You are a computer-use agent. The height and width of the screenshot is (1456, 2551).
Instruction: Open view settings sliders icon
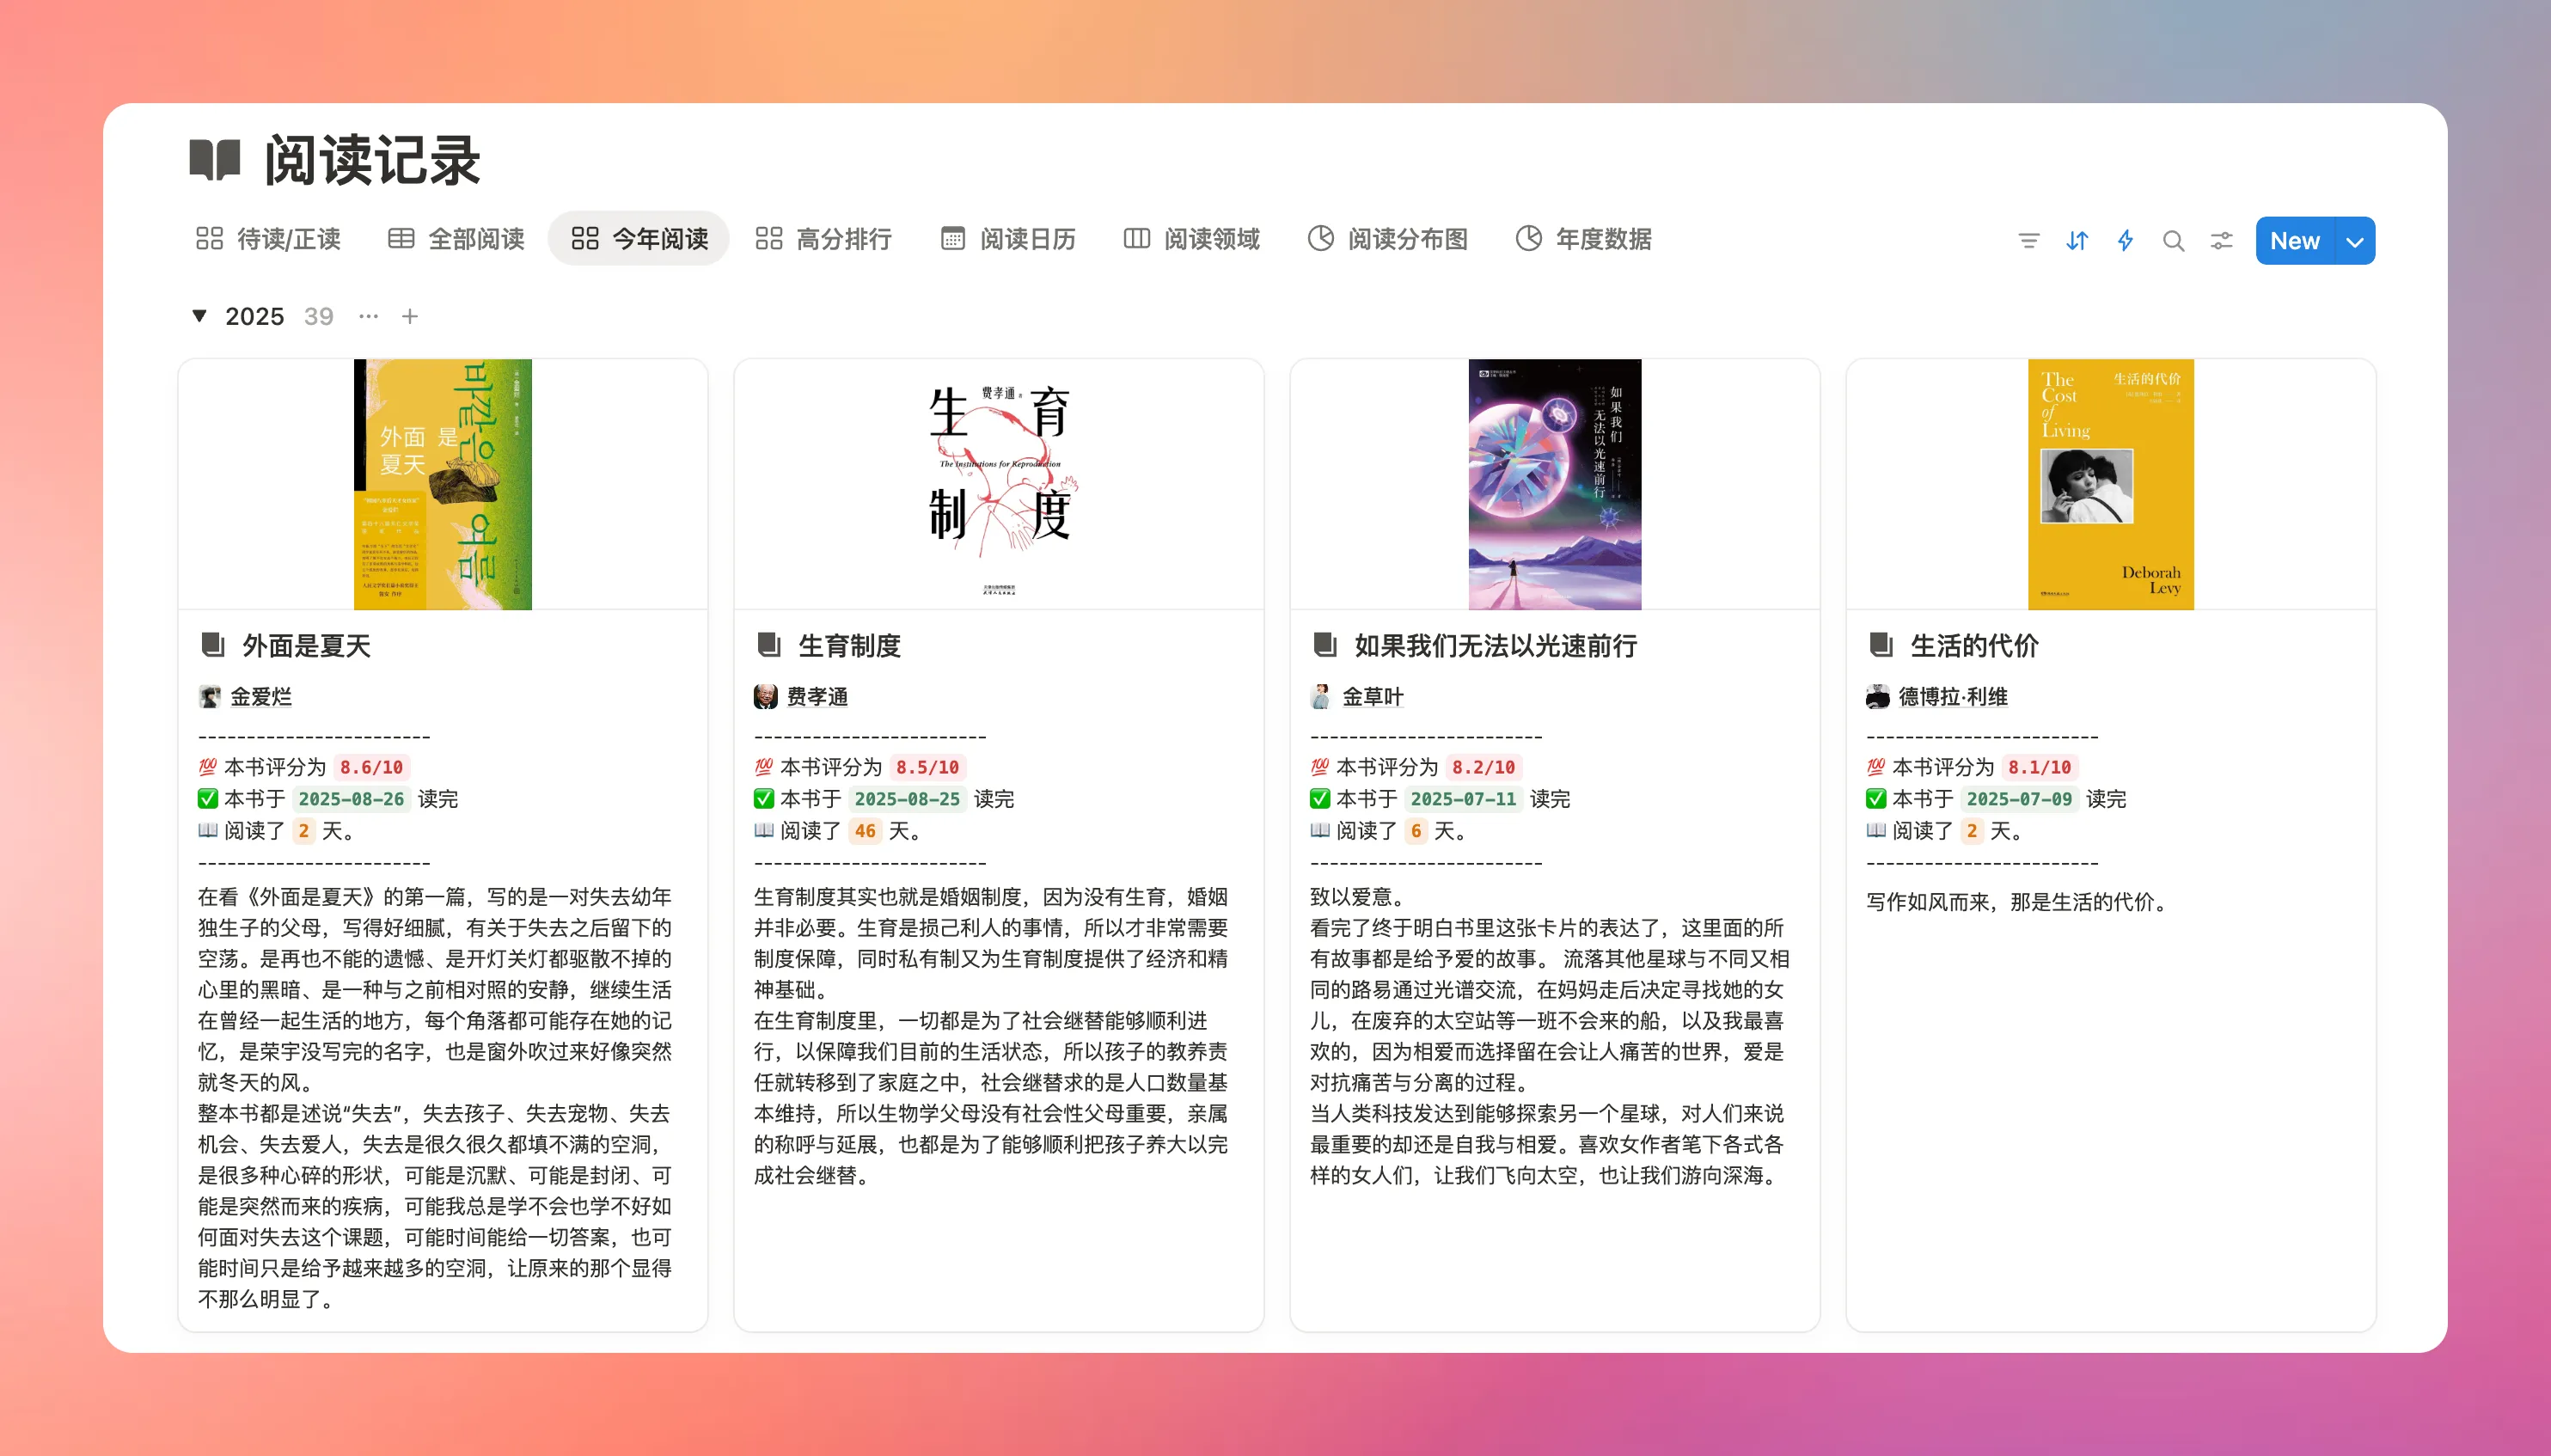pyautogui.click(x=2221, y=241)
